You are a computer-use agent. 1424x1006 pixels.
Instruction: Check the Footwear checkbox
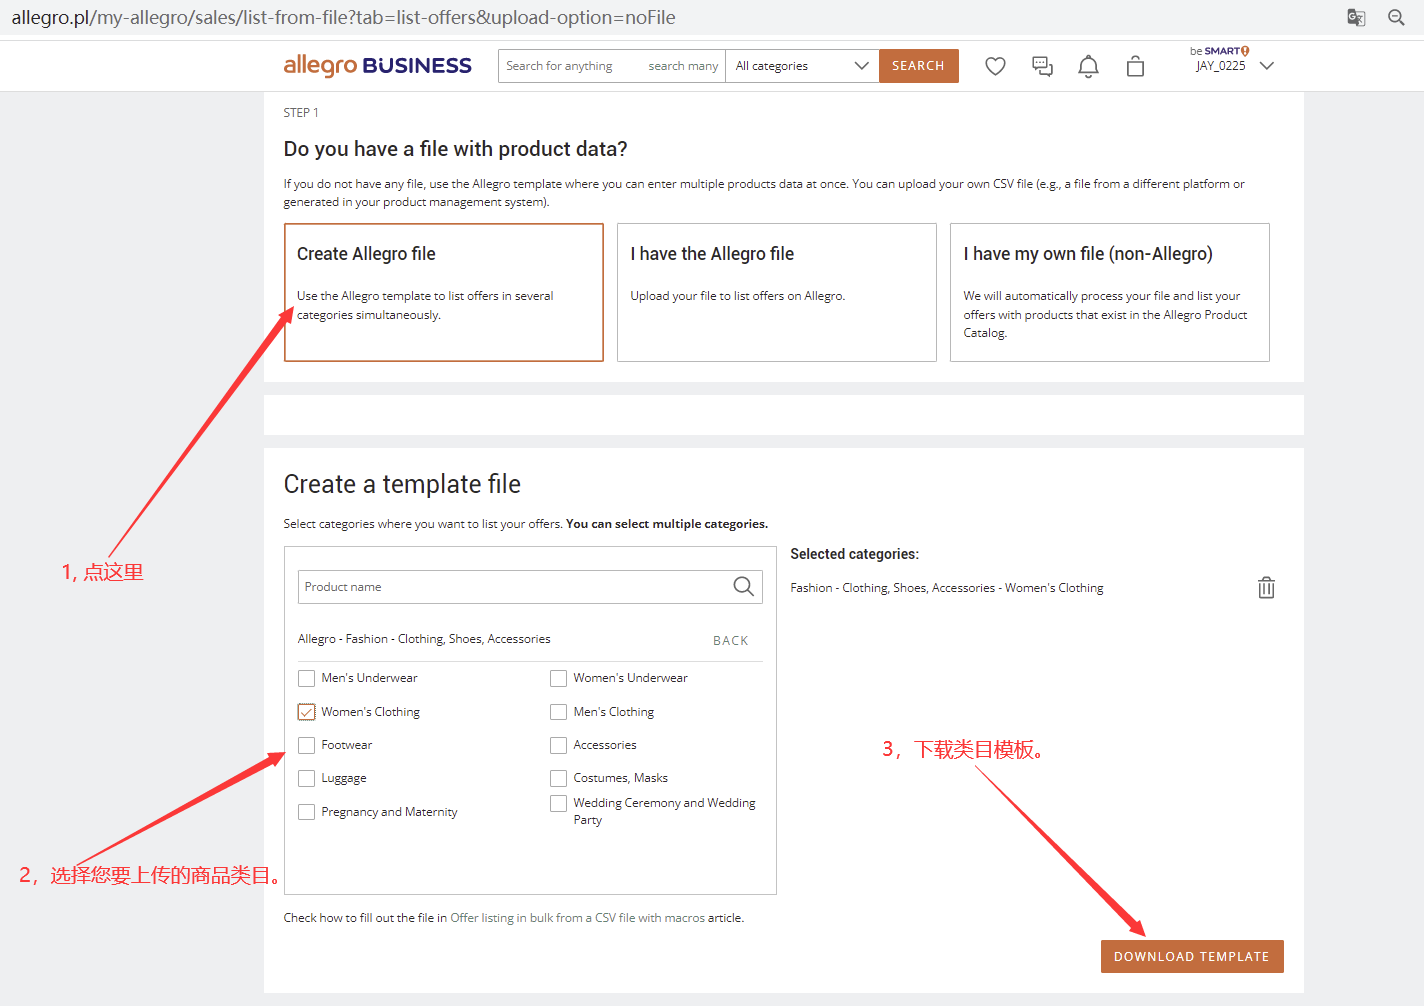[306, 745]
